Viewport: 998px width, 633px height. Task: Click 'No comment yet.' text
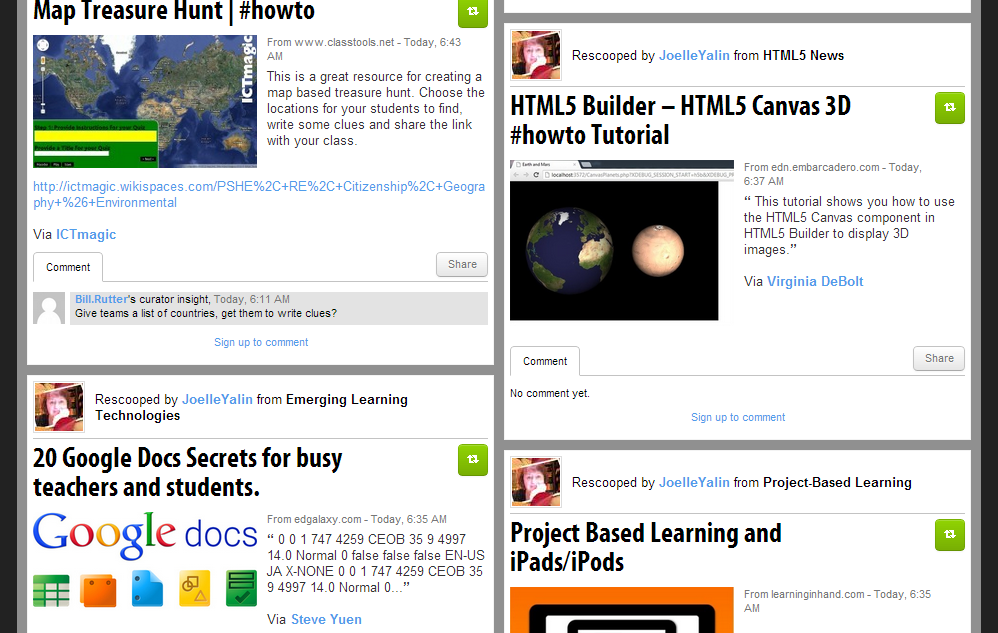[550, 393]
